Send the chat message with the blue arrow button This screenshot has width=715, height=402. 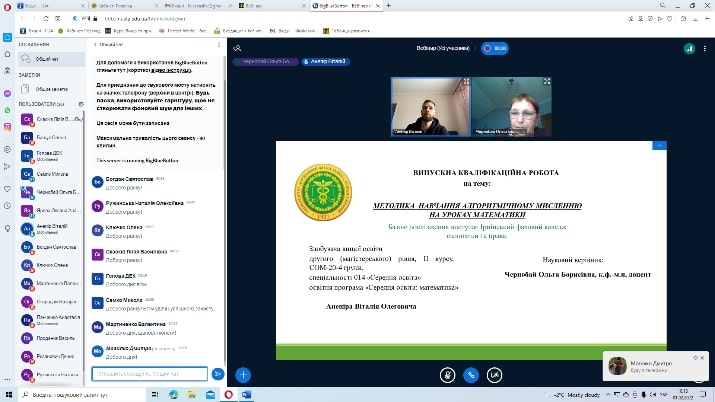click(218, 374)
